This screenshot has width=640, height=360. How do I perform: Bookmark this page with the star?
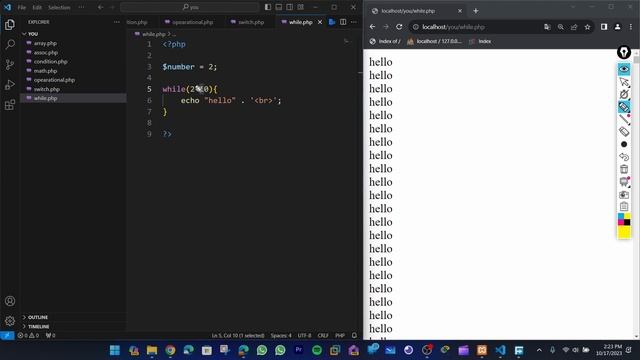coord(587,27)
